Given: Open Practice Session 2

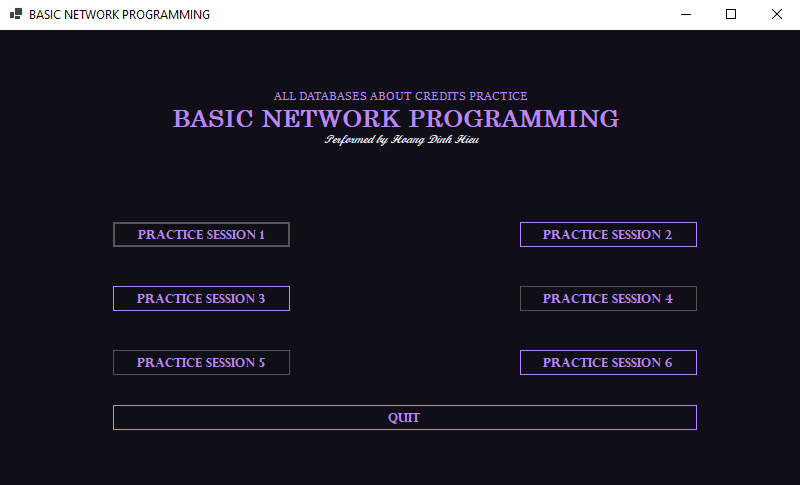Looking at the screenshot, I should click(608, 235).
